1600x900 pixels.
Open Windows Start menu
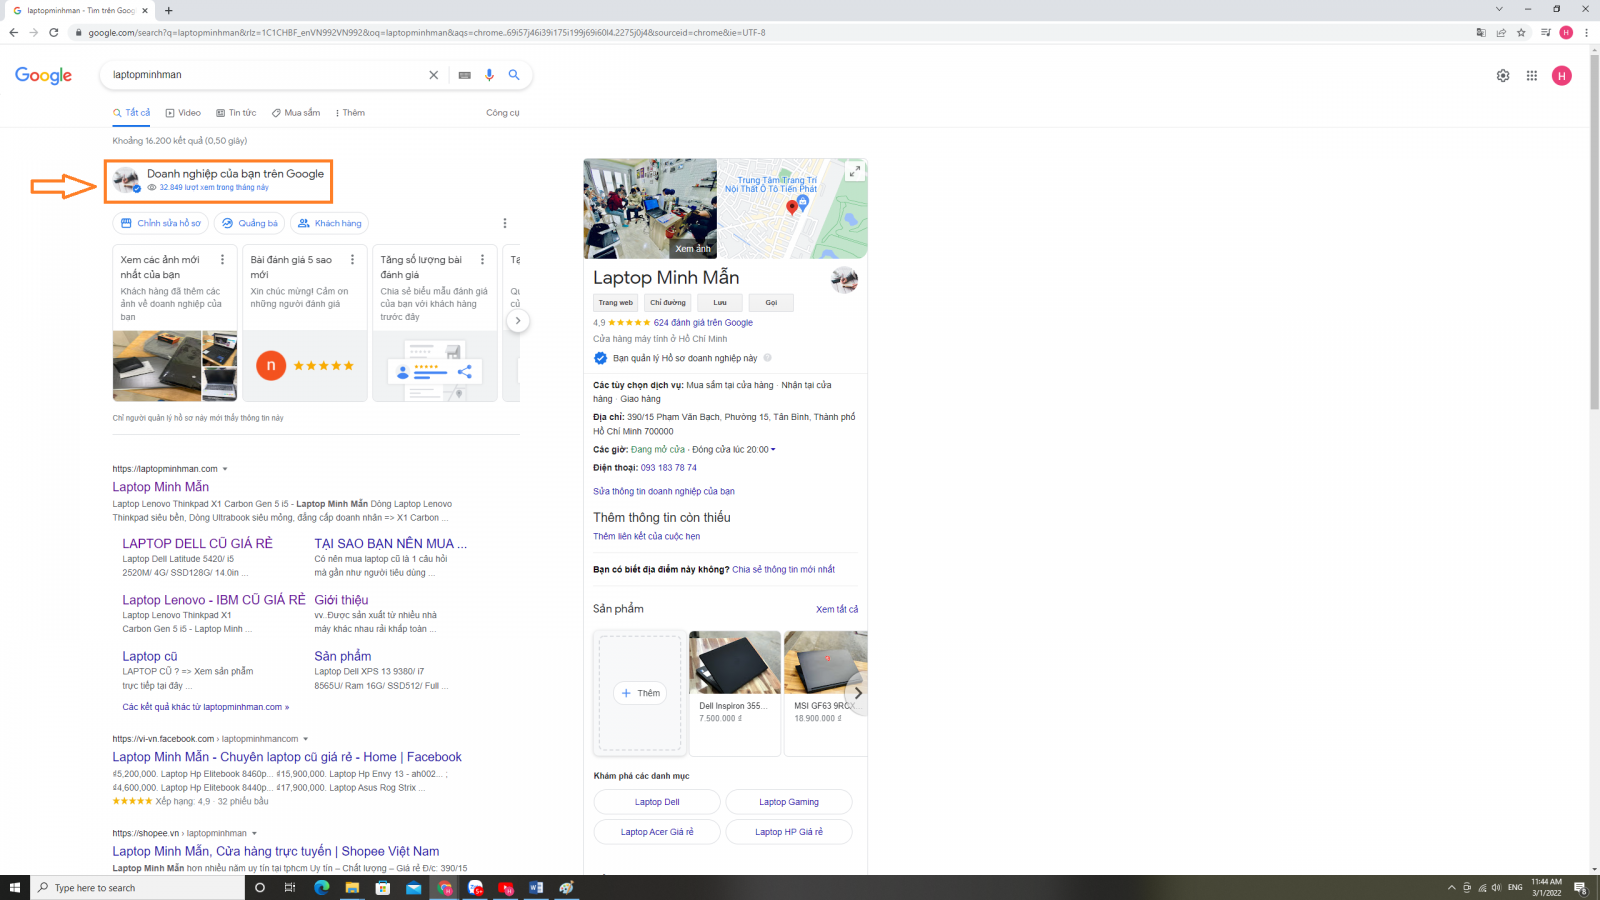pos(15,888)
